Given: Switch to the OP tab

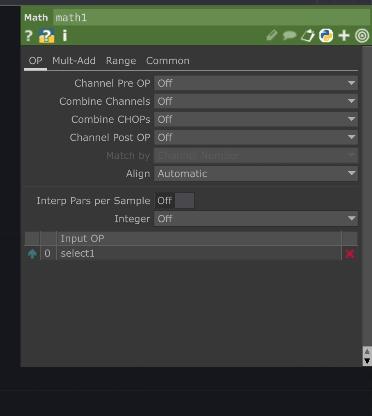Looking at the screenshot, I should (35, 61).
